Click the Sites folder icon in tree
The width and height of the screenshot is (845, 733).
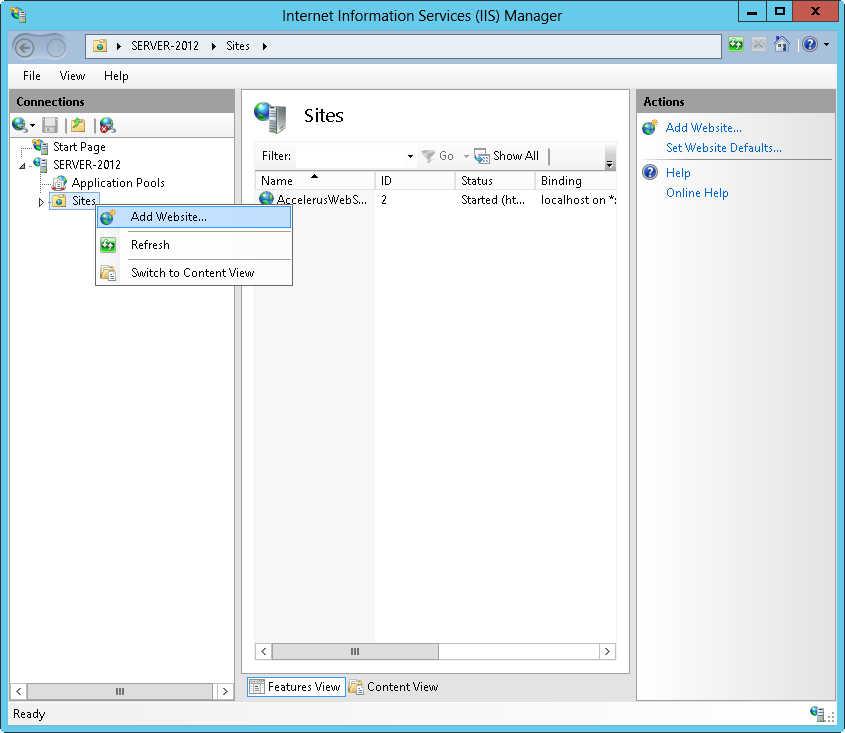tap(59, 201)
